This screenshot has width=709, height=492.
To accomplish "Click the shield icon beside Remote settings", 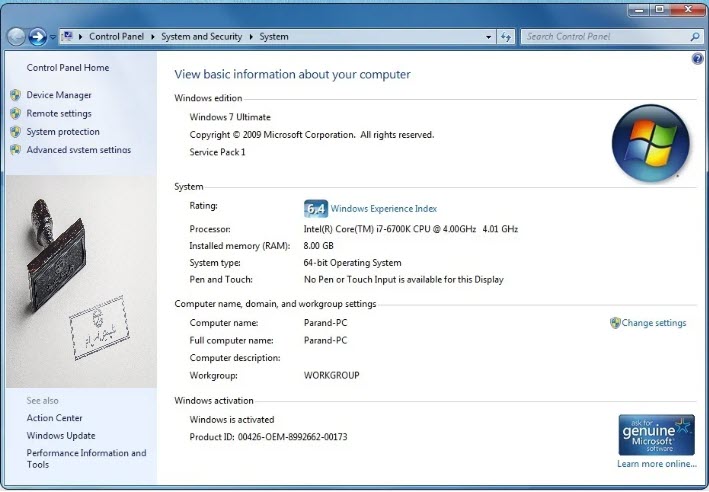I will pyautogui.click(x=16, y=114).
